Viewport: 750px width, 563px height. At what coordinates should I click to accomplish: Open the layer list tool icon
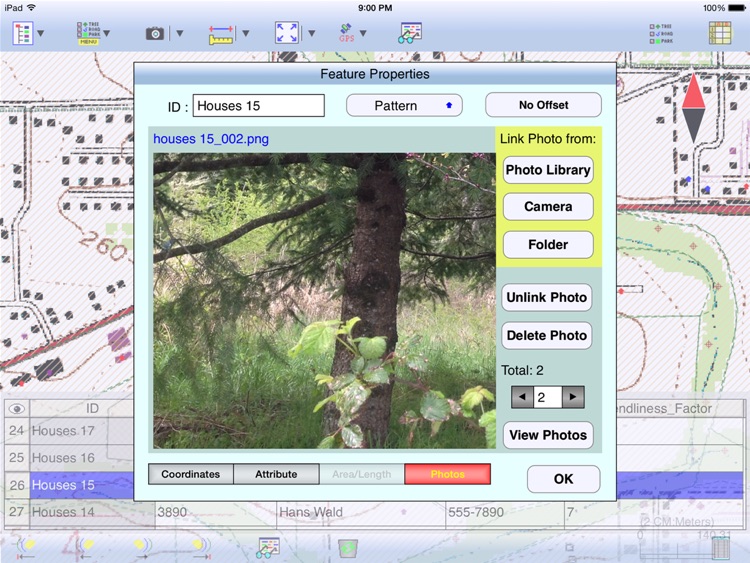(x=22, y=33)
